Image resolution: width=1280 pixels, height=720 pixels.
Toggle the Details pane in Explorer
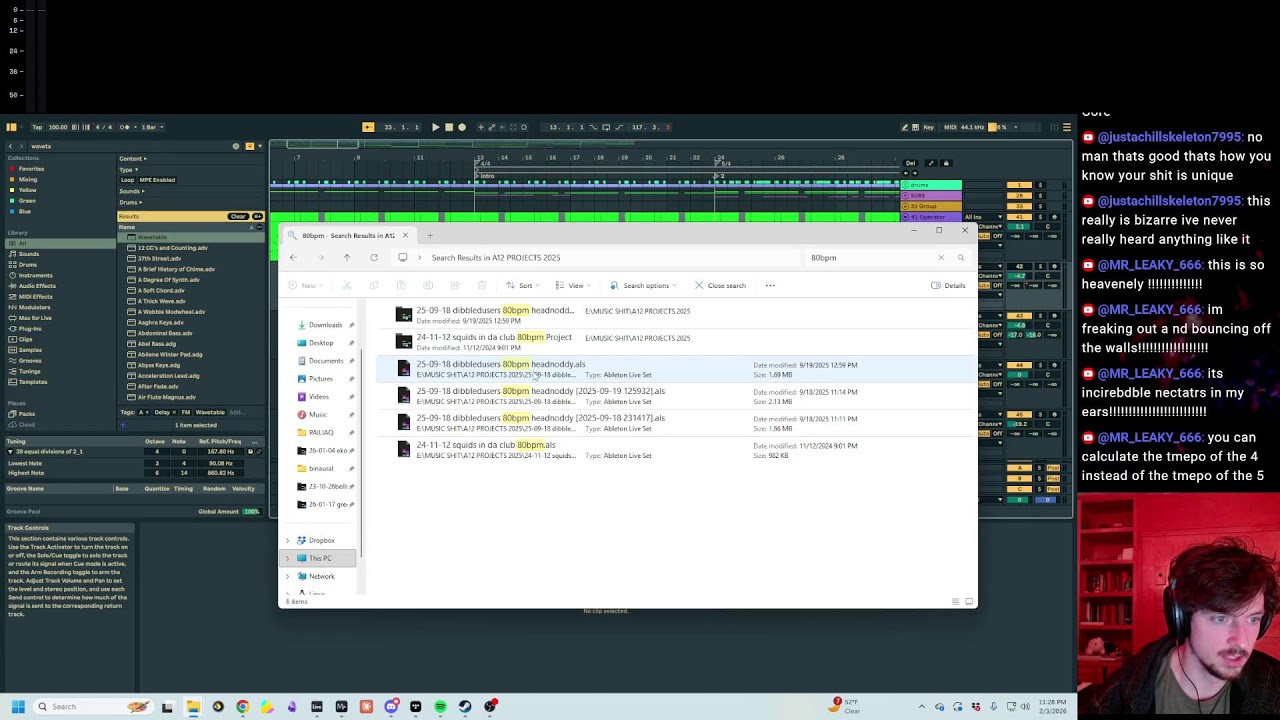[948, 286]
